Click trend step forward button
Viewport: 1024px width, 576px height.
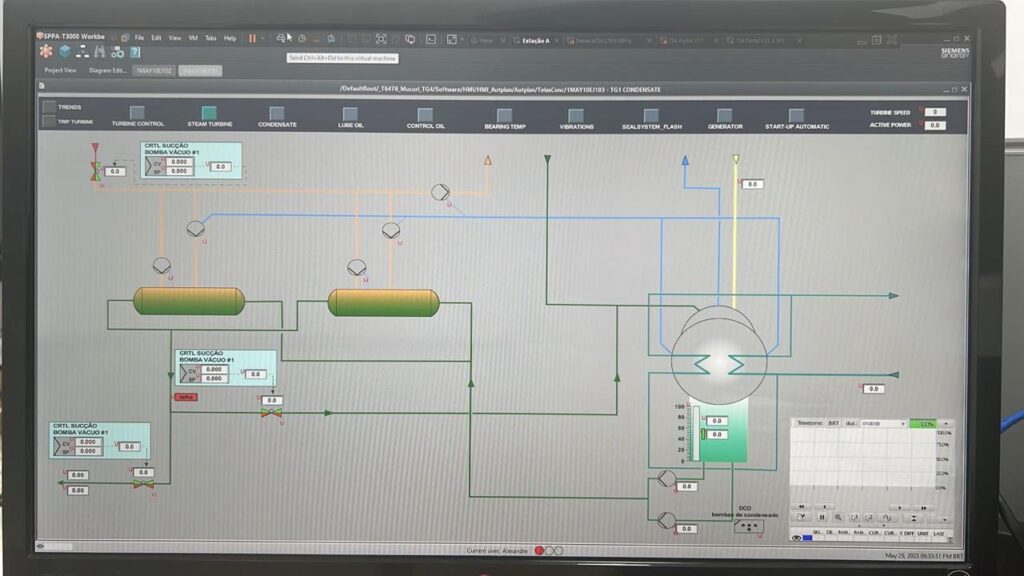pos(900,507)
